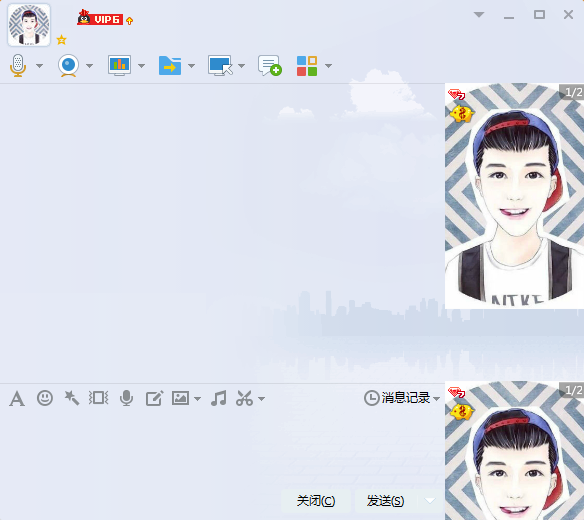Maximize the chat window
This screenshot has width=584, height=520.
[x=539, y=15]
